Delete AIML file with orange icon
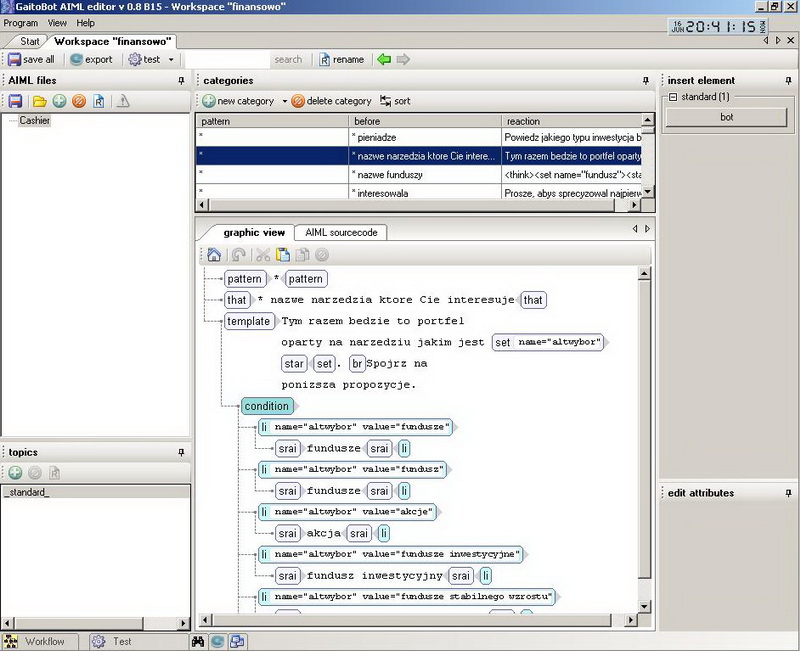 [x=79, y=101]
